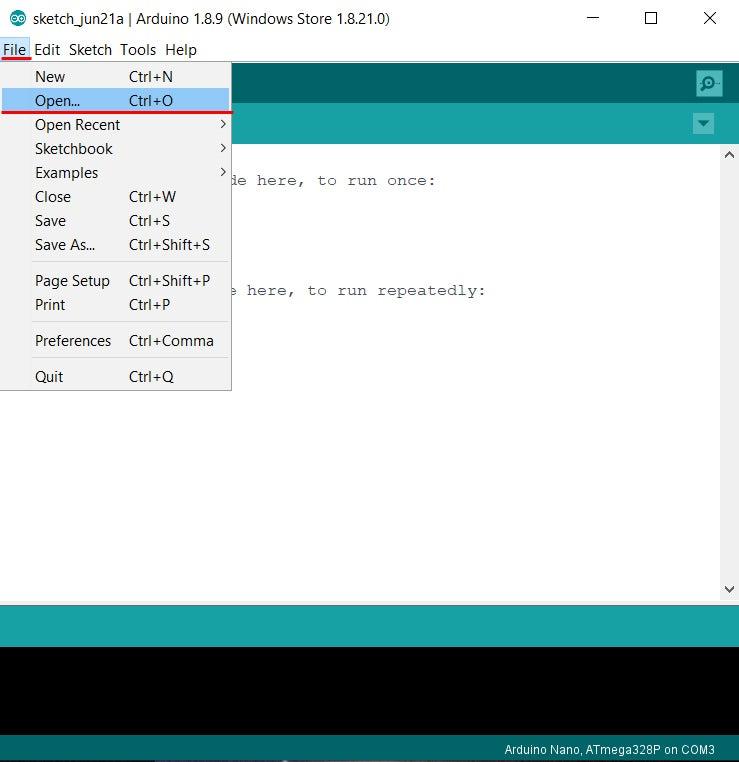Image resolution: width=739 pixels, height=762 pixels.
Task: Open the Sketch menu
Action: (90, 50)
